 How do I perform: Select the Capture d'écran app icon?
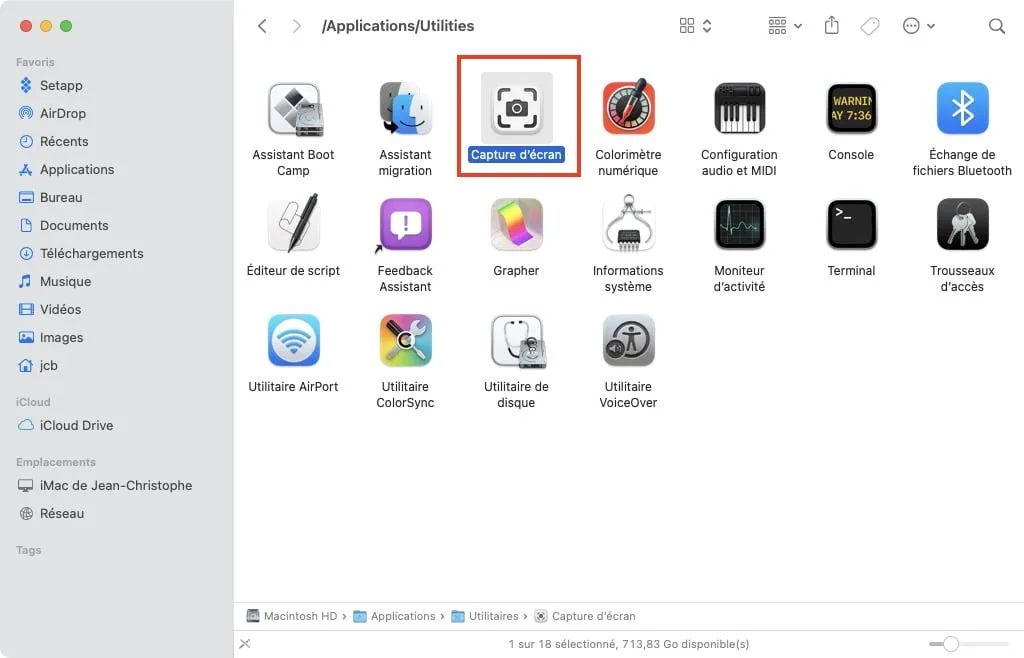[x=517, y=108]
